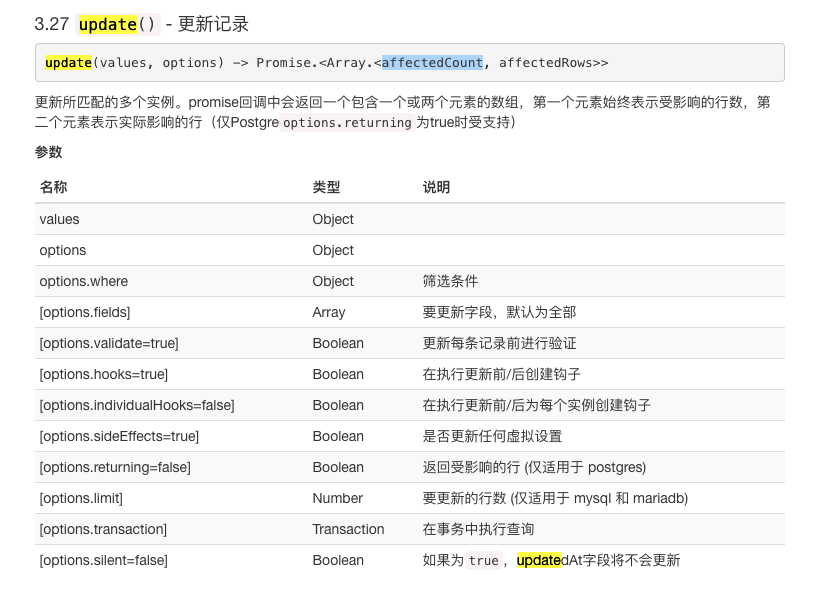Screen dimensions: 827x596
Task: Click the [options.silent=false] parameter name
Action: [104, 560]
